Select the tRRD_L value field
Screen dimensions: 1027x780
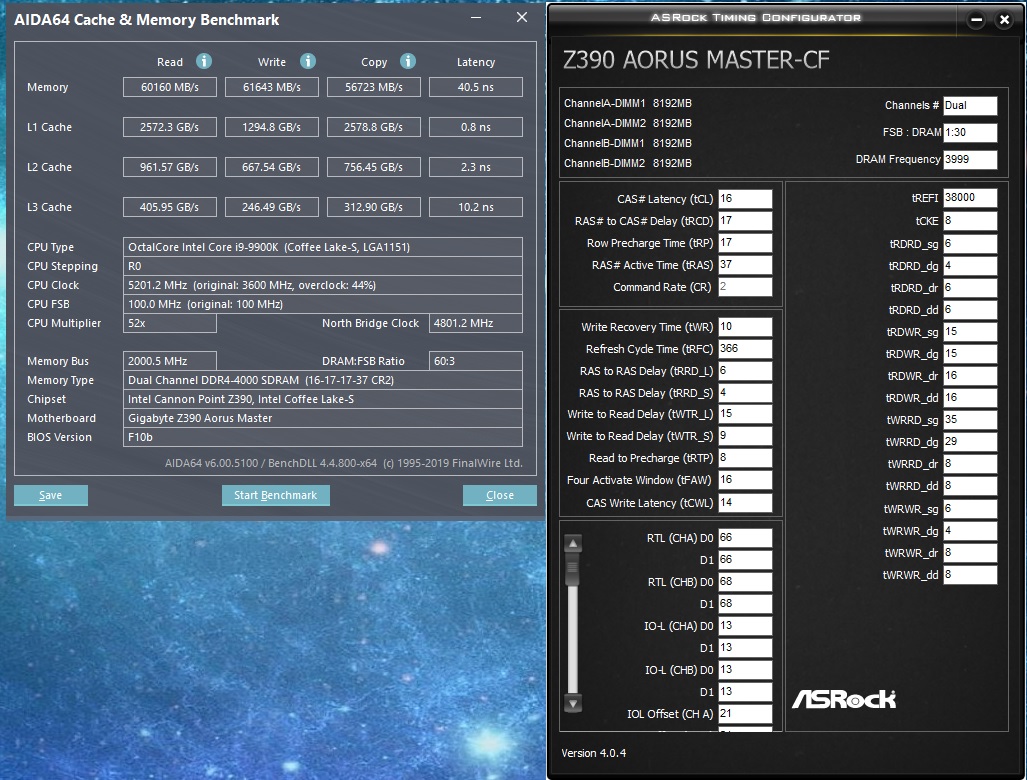coord(745,371)
